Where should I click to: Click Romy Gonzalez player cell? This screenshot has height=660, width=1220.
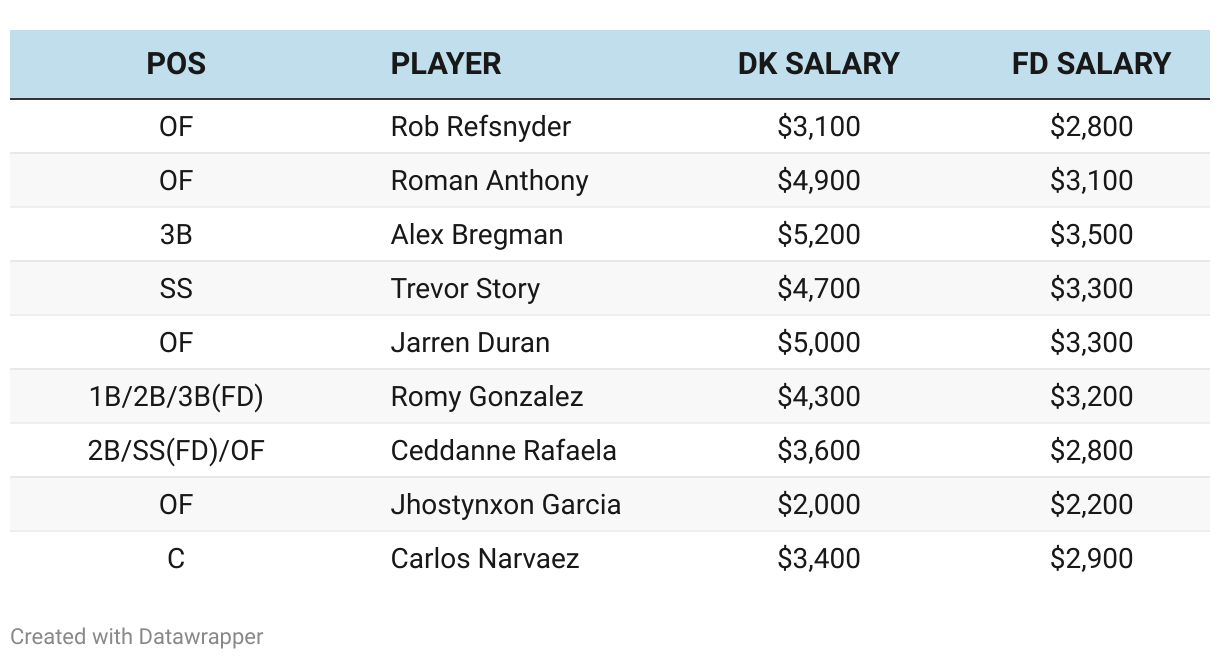[x=487, y=397]
